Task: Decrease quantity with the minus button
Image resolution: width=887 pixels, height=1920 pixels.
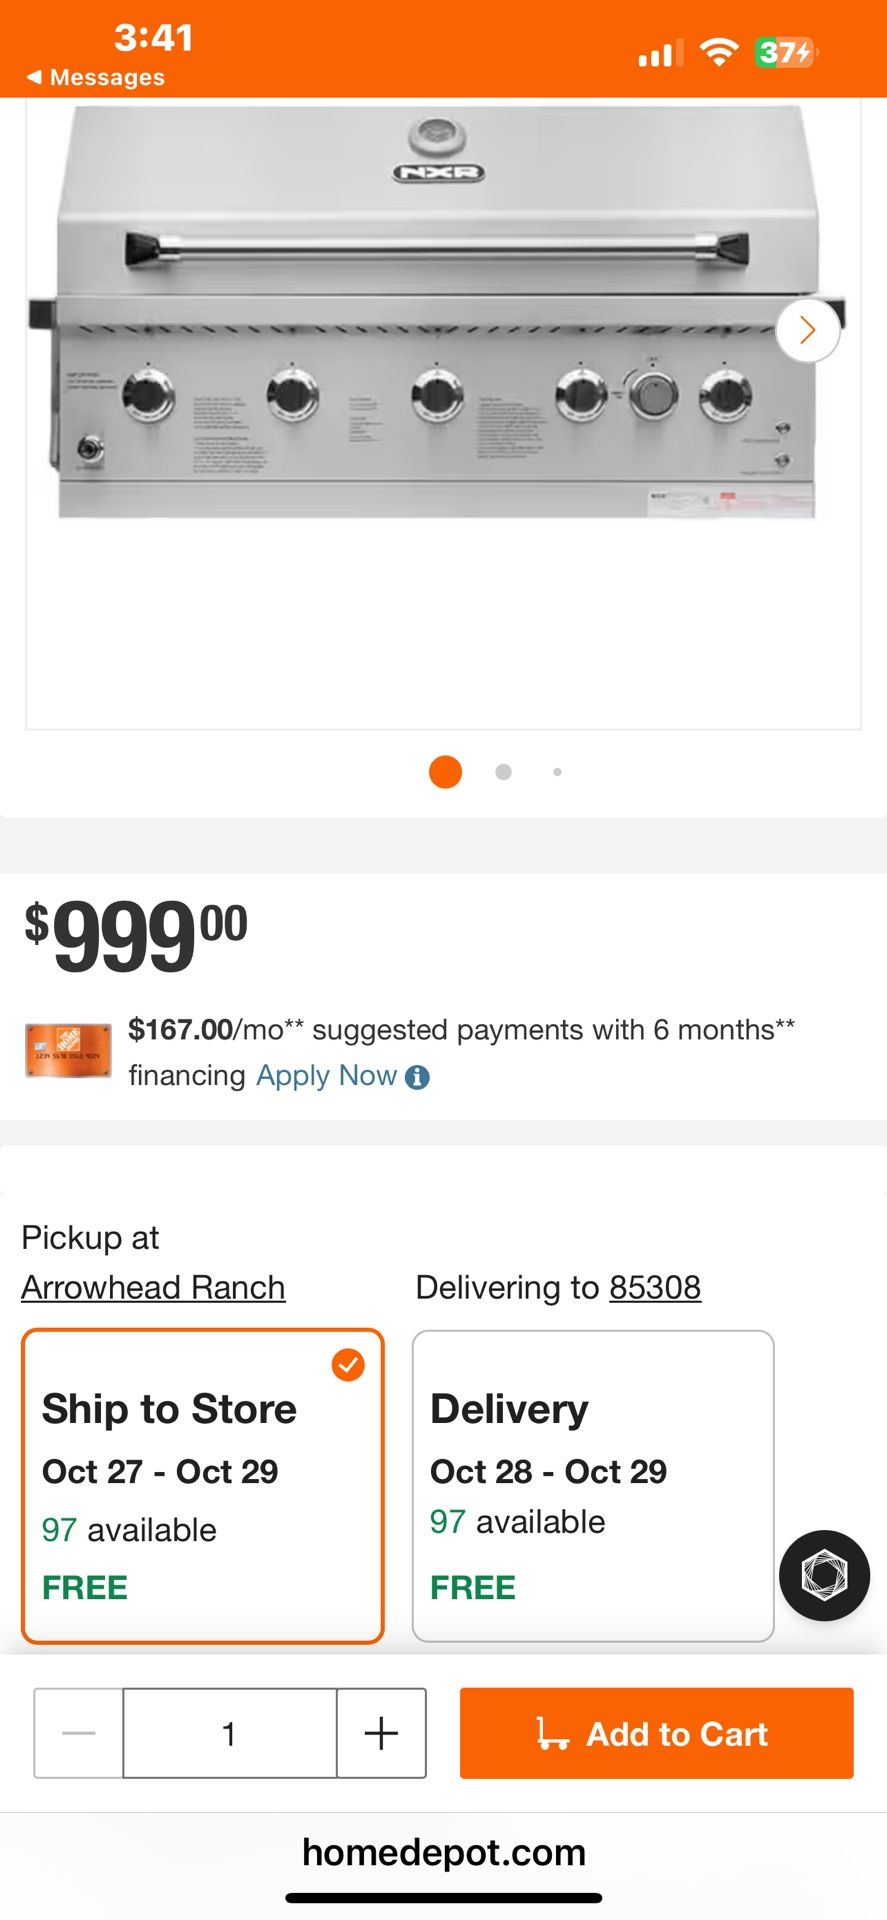Action: (x=79, y=1733)
